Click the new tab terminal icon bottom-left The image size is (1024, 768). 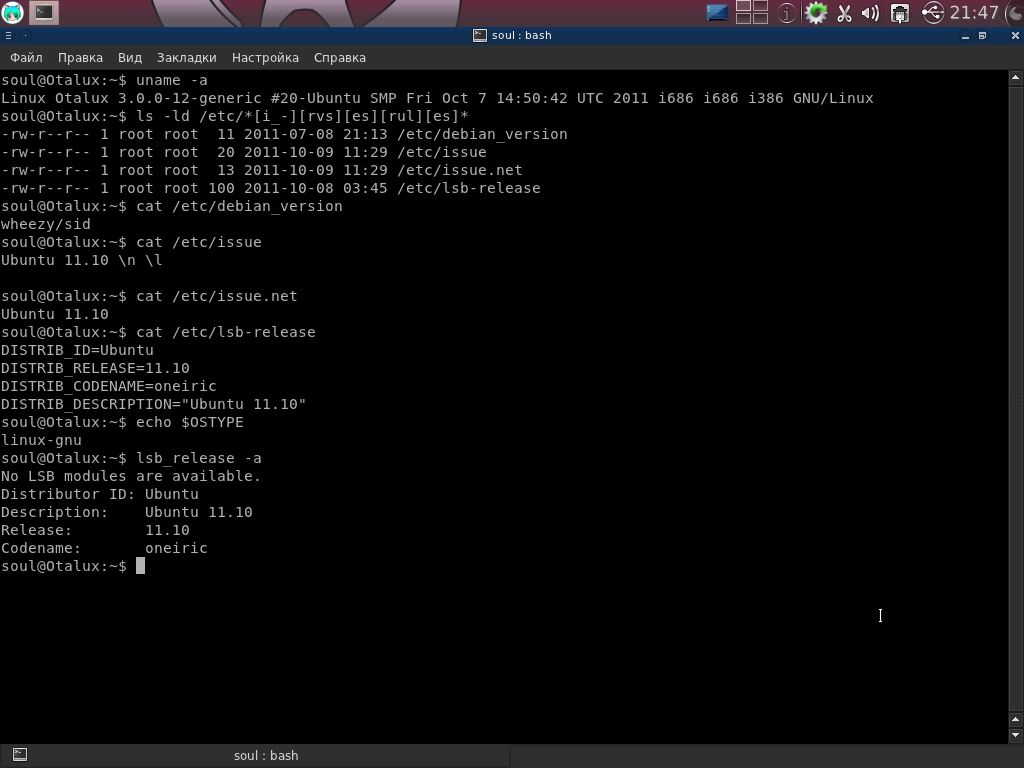pos(20,755)
